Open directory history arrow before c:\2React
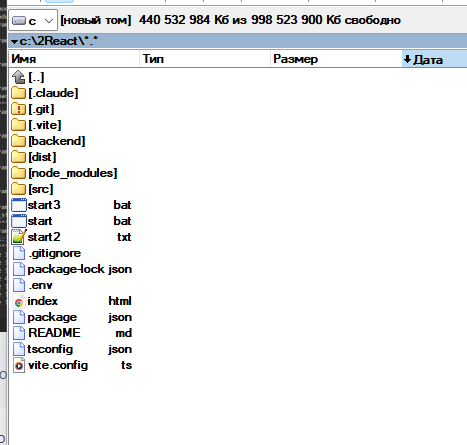This screenshot has width=467, height=445. (14, 42)
